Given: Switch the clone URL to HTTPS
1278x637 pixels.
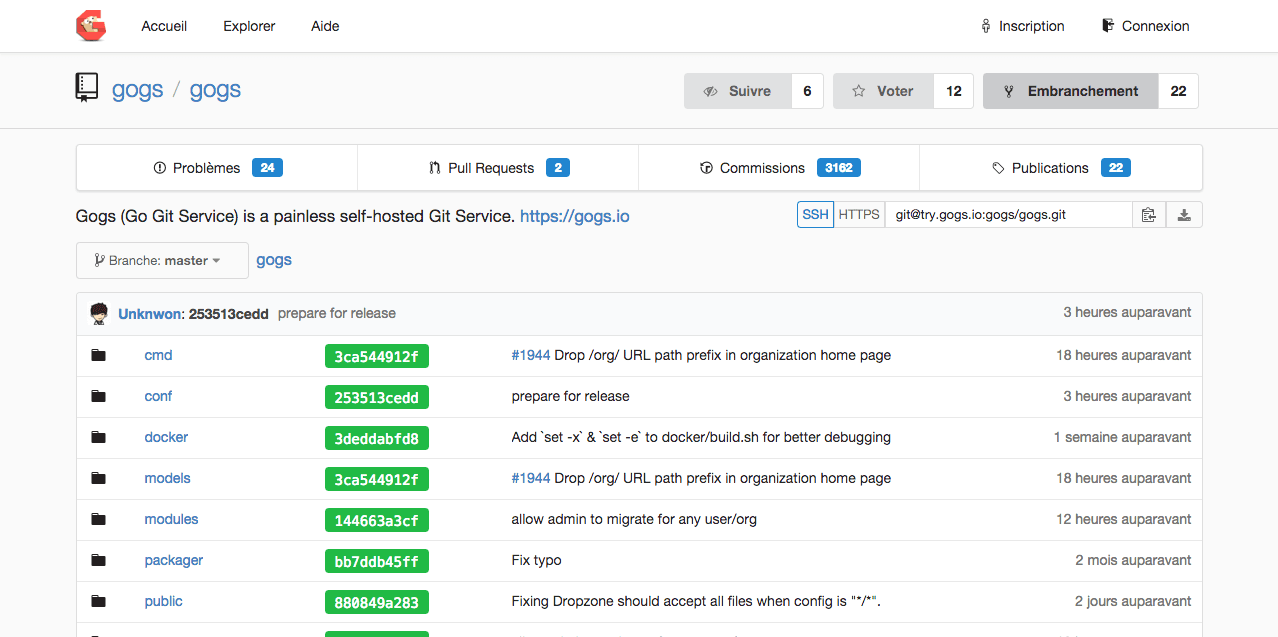Looking at the screenshot, I should coord(859,214).
